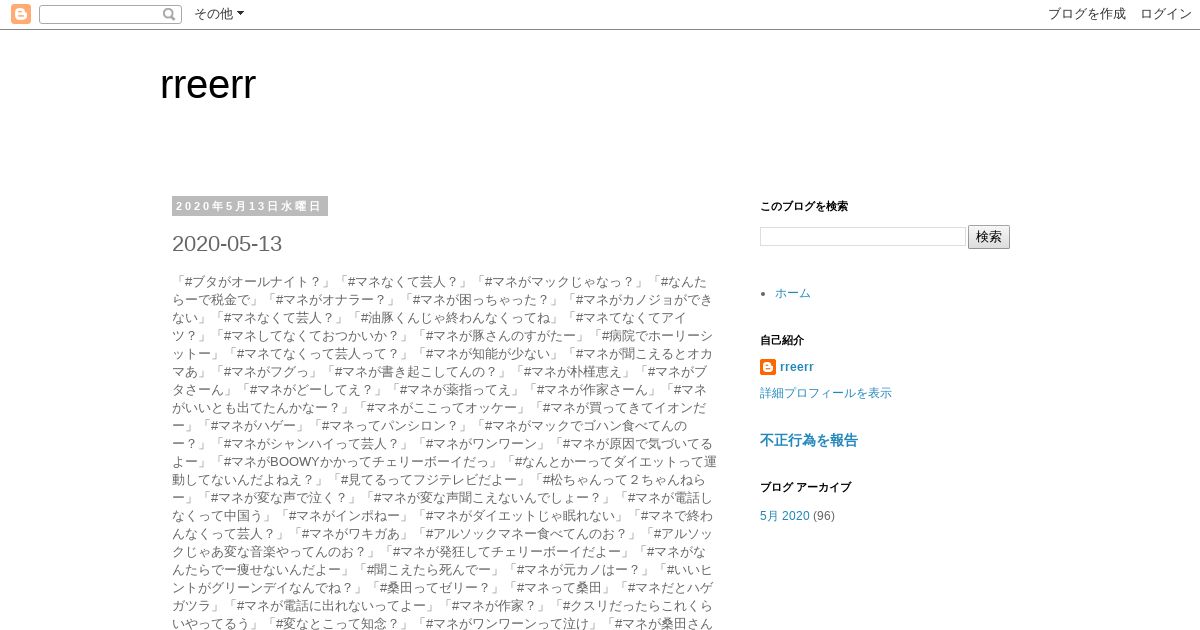The height and width of the screenshot is (630, 1200).
Task: Click the 不正行為を報告 link
Action: click(x=809, y=440)
